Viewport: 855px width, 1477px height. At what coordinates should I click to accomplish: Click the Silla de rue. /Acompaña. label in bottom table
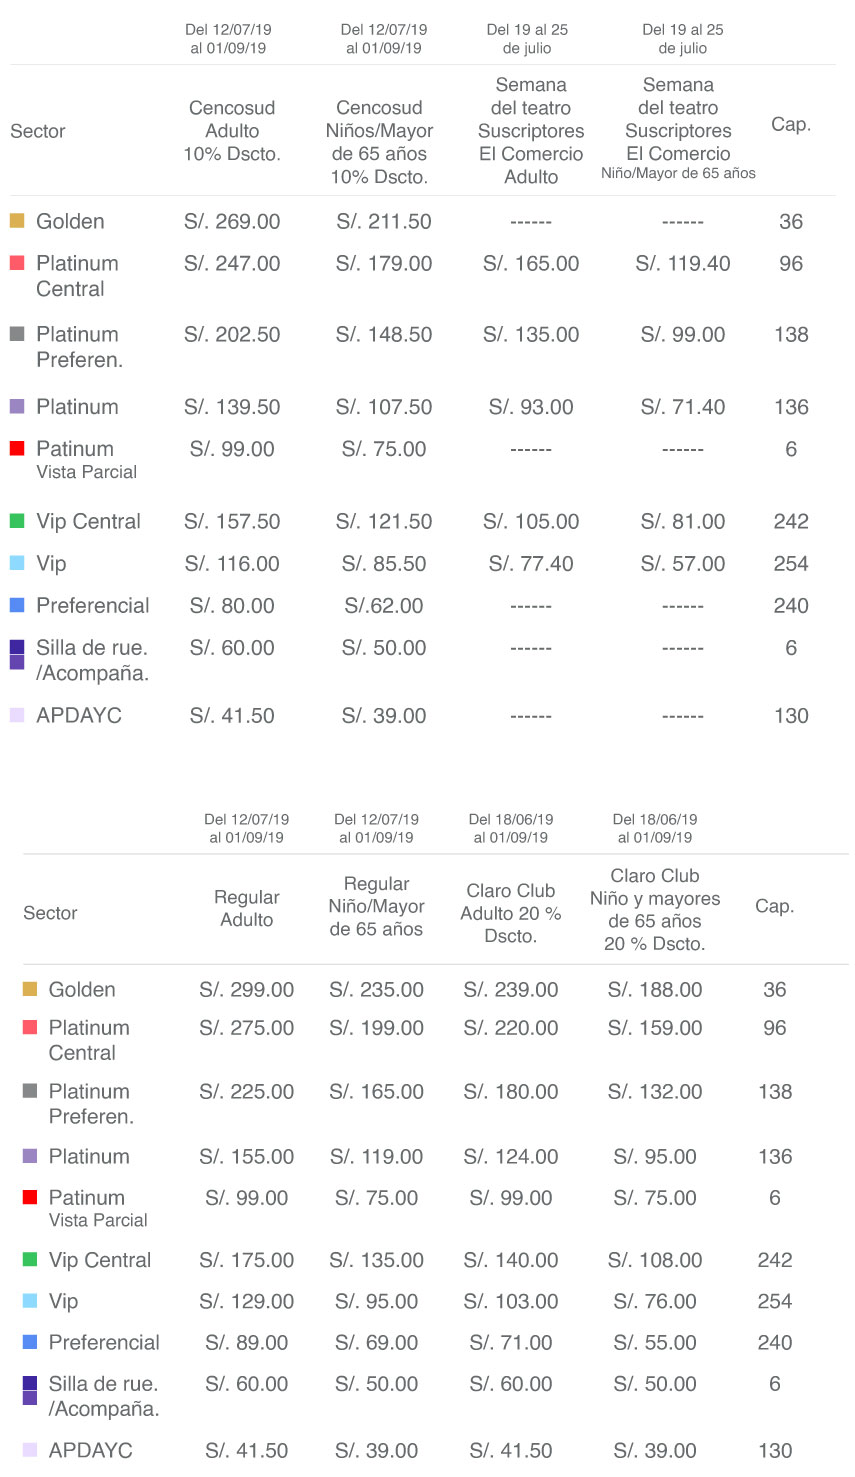coord(104,1396)
